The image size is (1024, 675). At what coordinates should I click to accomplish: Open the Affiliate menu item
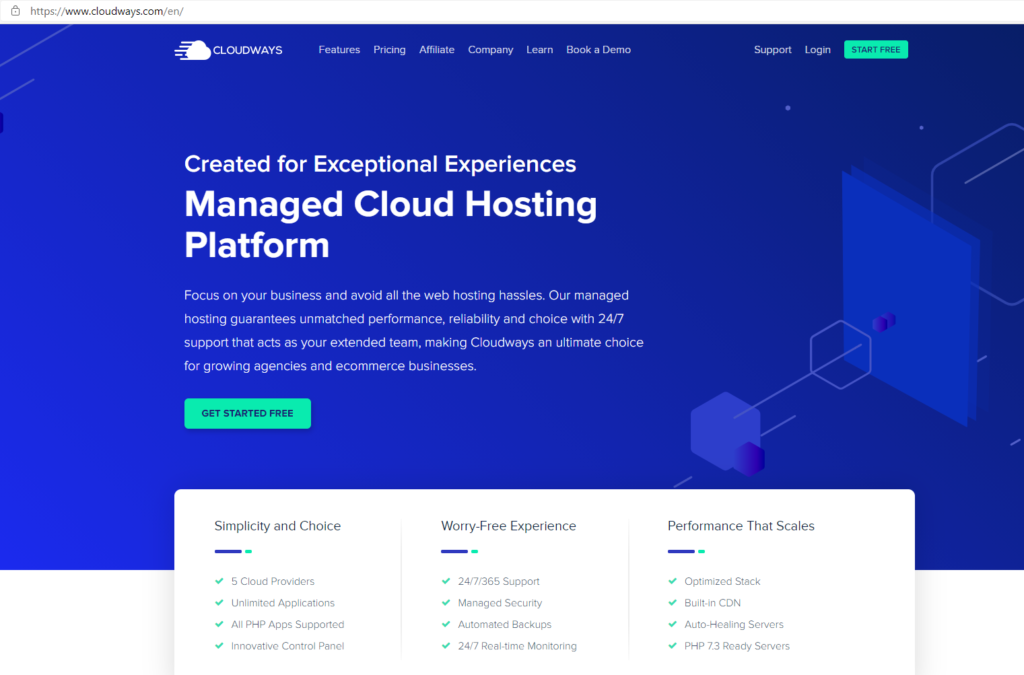436,50
